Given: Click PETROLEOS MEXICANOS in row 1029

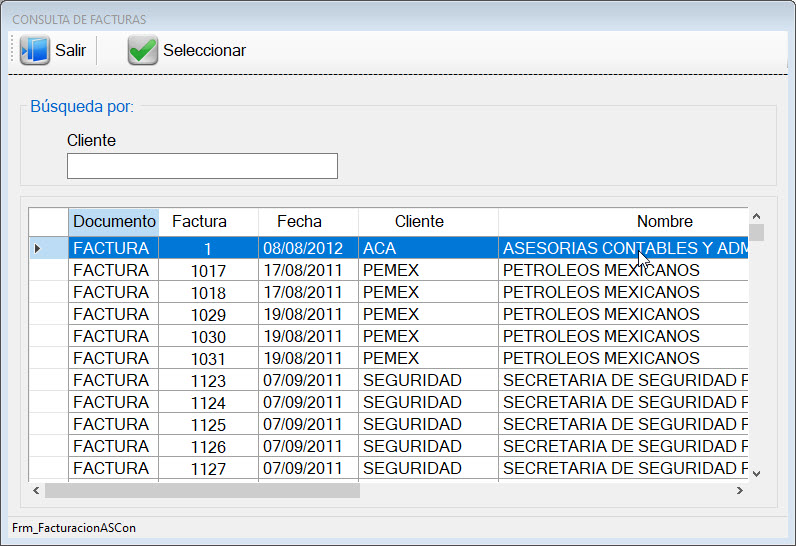Looking at the screenshot, I should tap(623, 314).
